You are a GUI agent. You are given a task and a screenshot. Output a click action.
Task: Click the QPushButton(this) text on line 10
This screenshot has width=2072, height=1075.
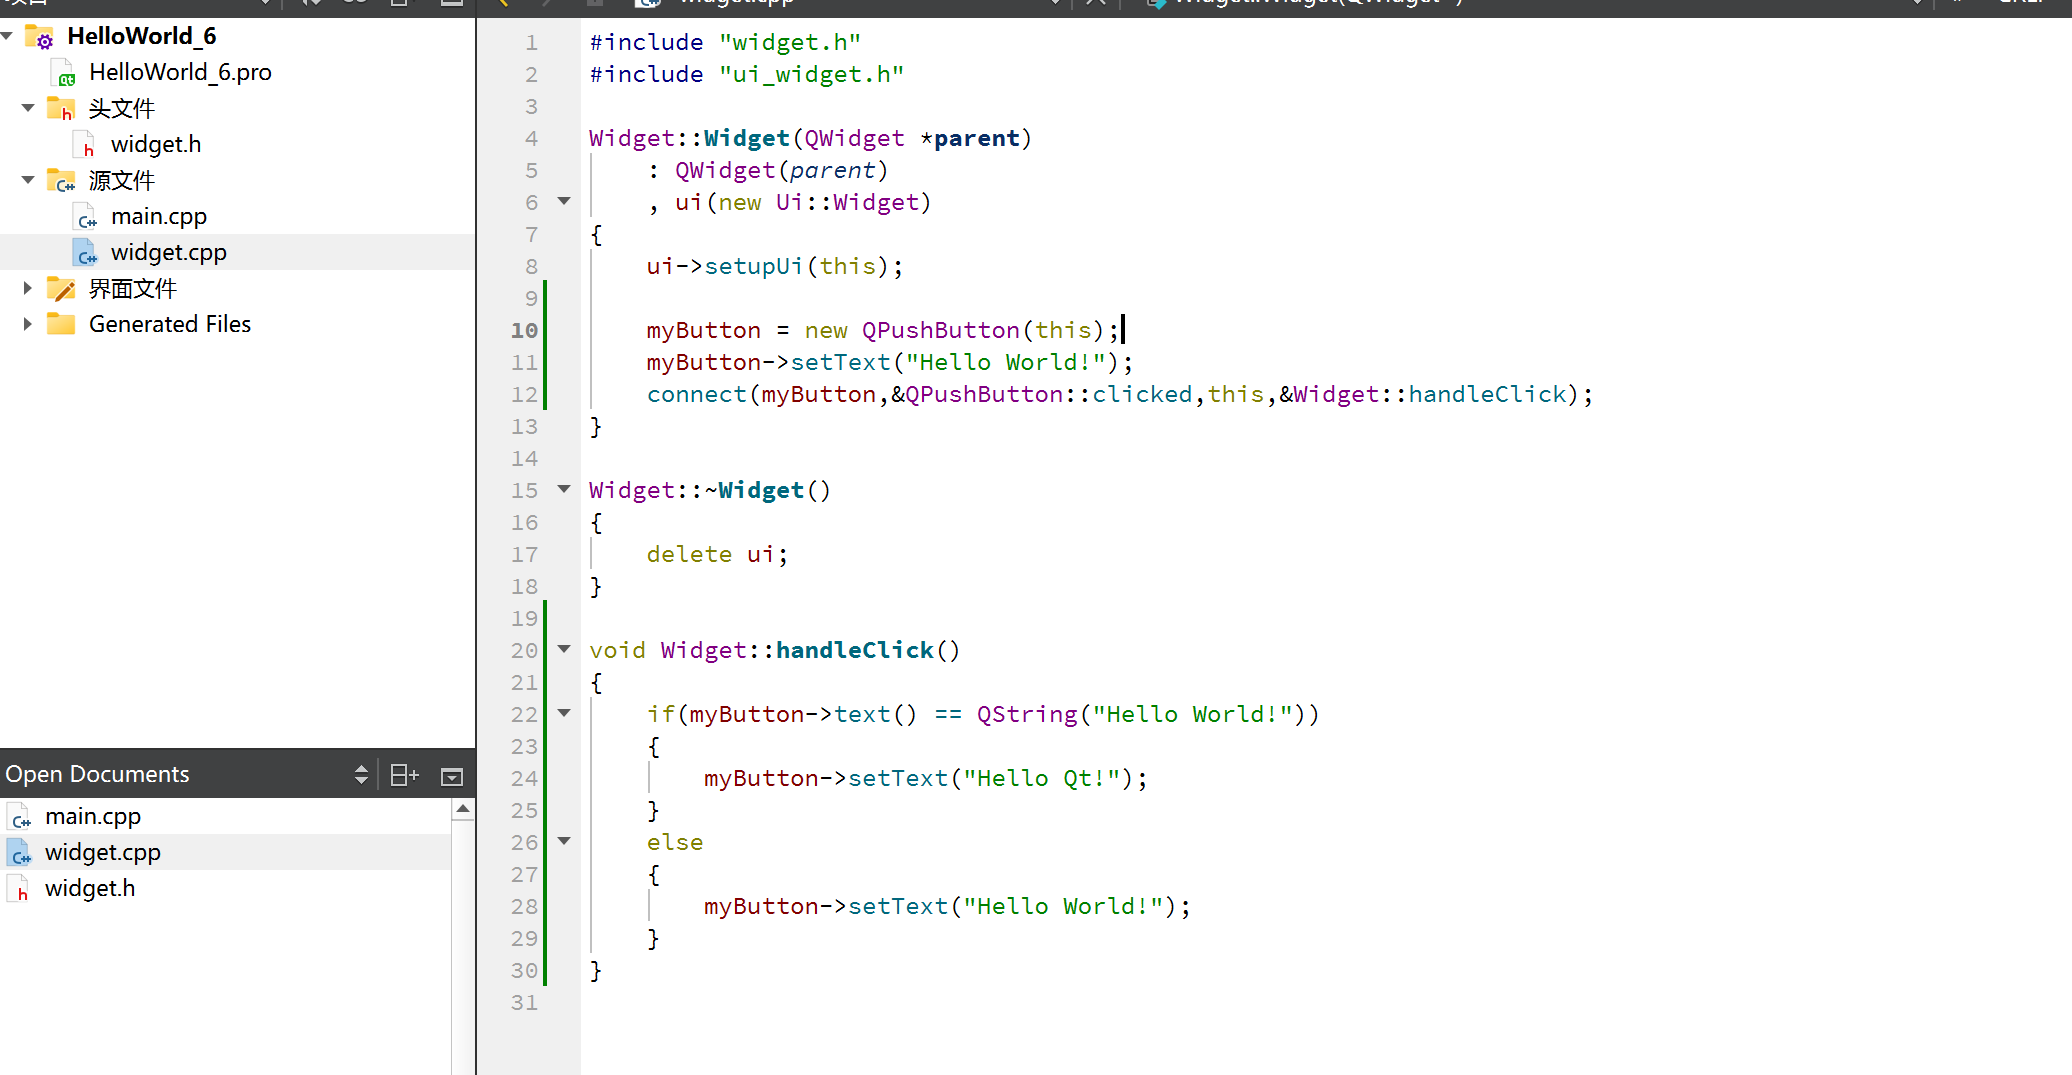[983, 330]
